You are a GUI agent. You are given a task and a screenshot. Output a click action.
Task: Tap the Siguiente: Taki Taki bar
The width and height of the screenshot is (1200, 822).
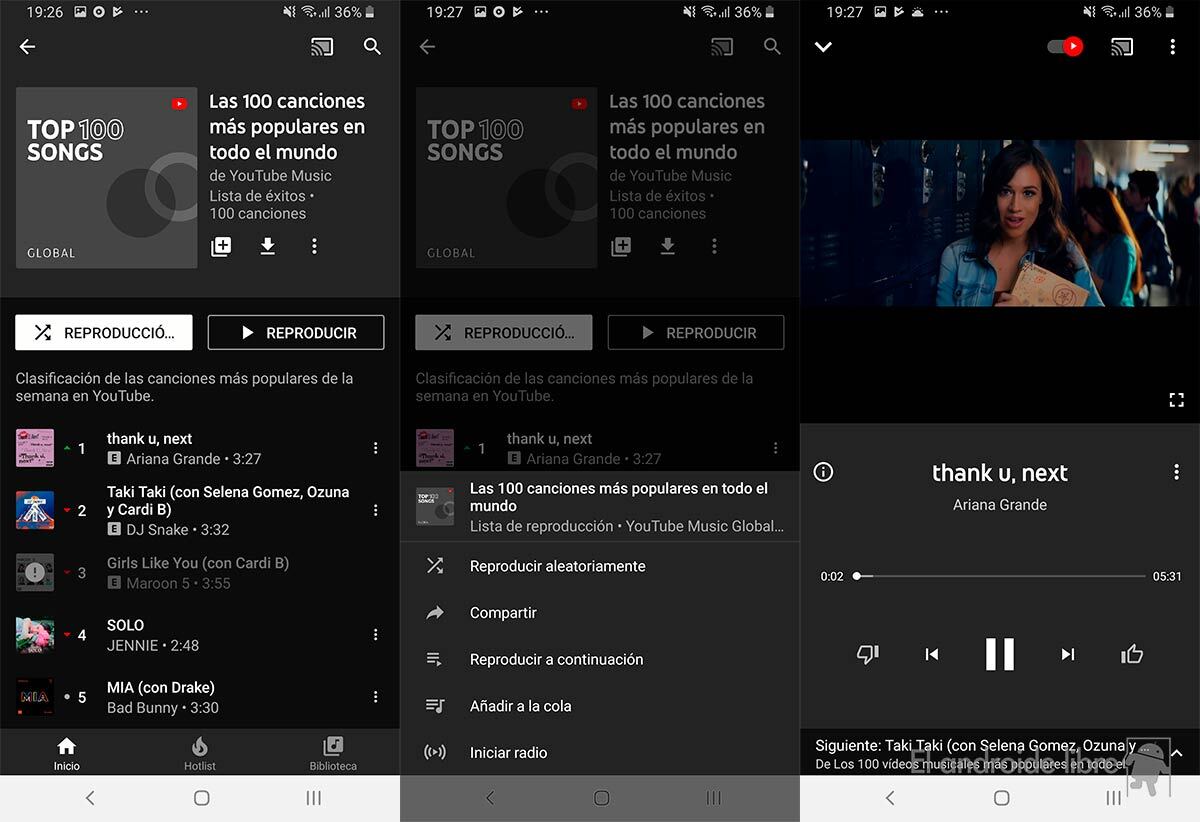(1000, 753)
